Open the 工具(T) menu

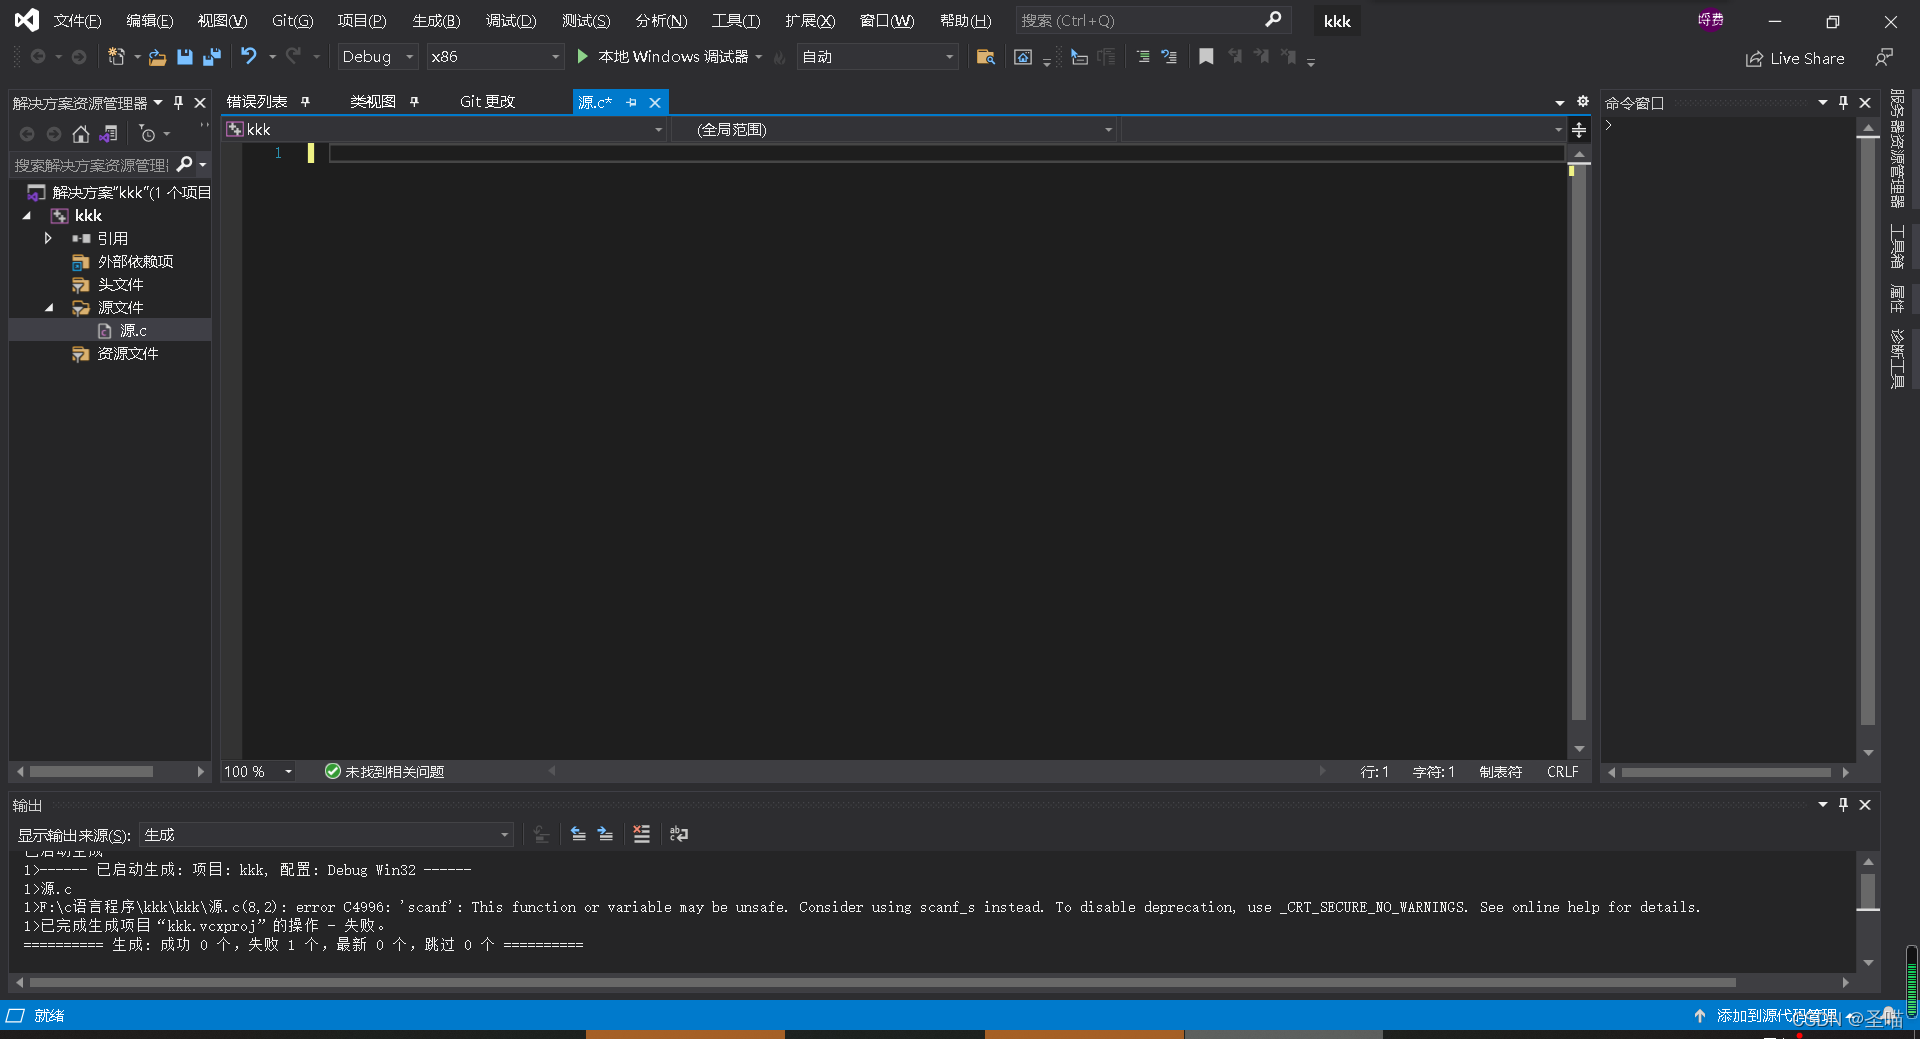pos(736,20)
